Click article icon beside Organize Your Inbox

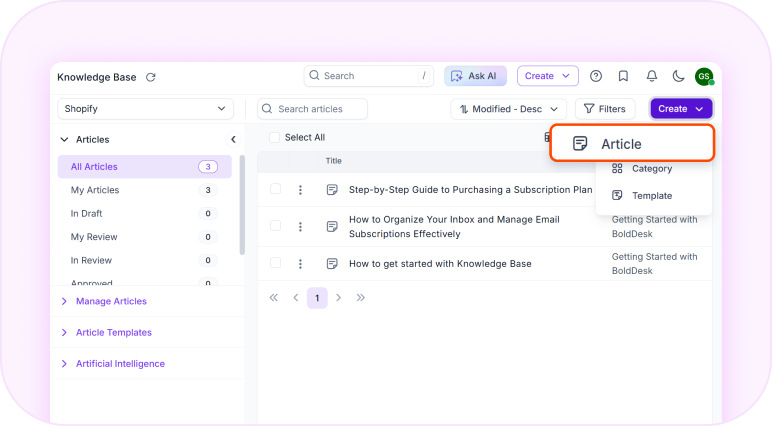tap(332, 227)
